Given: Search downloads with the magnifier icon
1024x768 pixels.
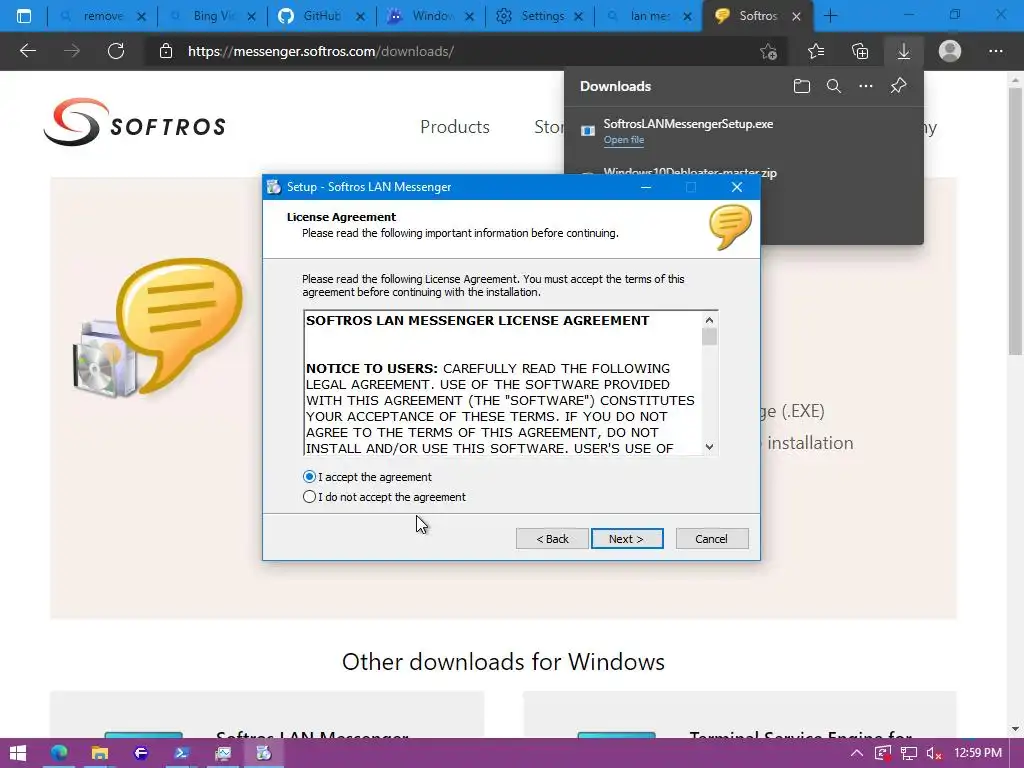Looking at the screenshot, I should (x=833, y=86).
